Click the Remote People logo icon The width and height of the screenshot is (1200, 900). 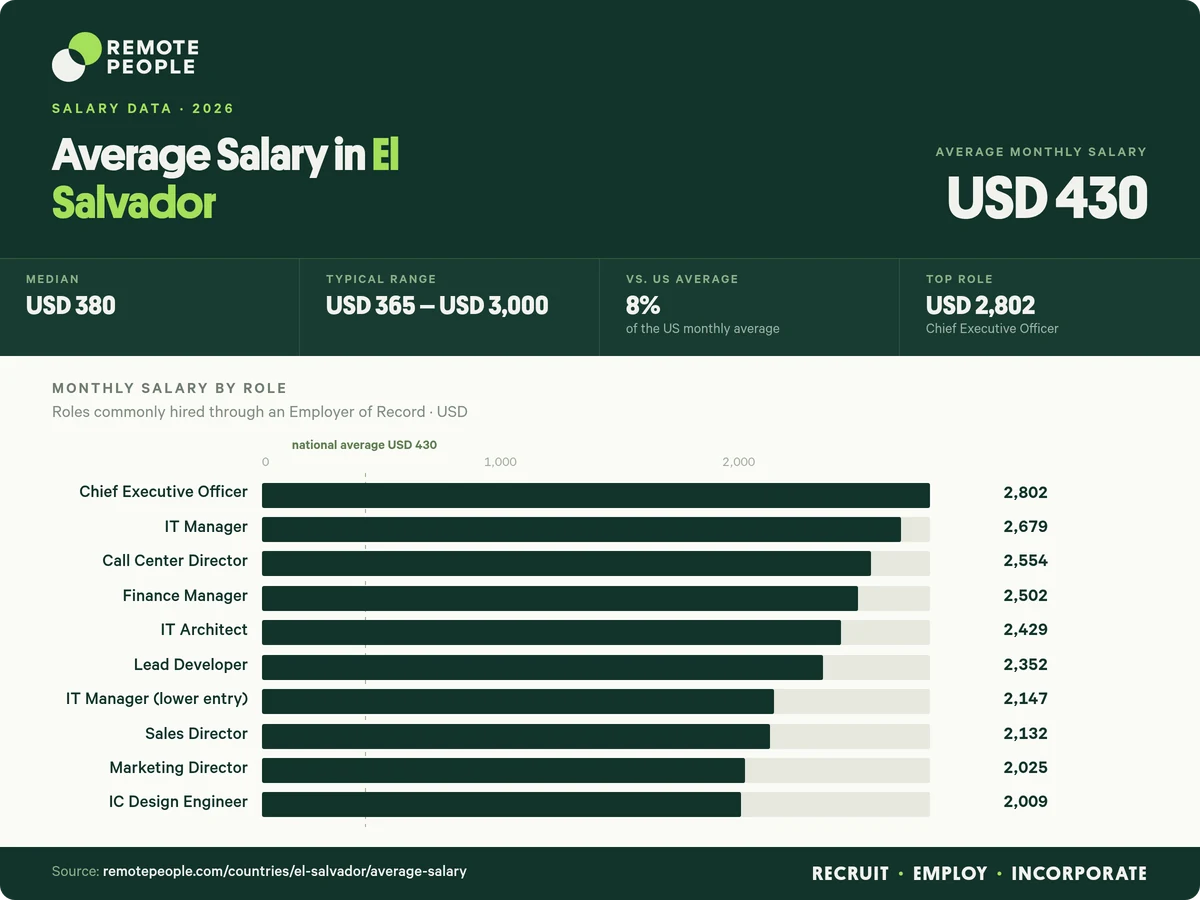coord(77,57)
